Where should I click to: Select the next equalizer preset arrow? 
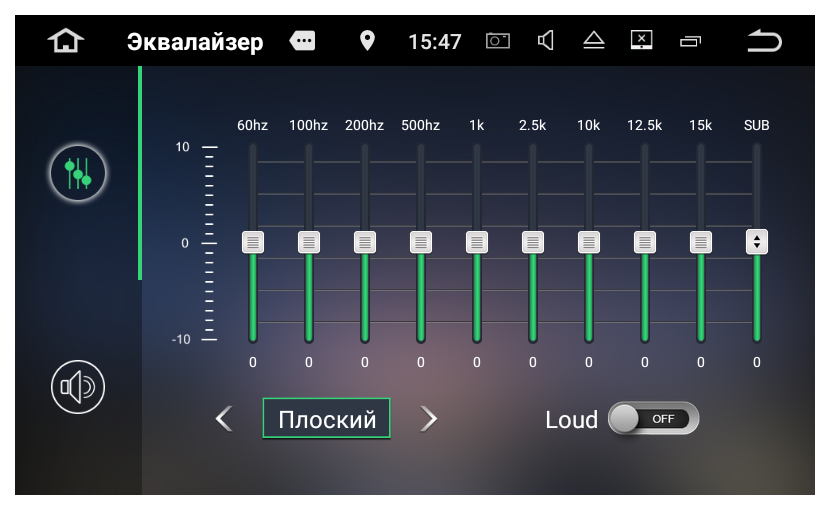(429, 419)
